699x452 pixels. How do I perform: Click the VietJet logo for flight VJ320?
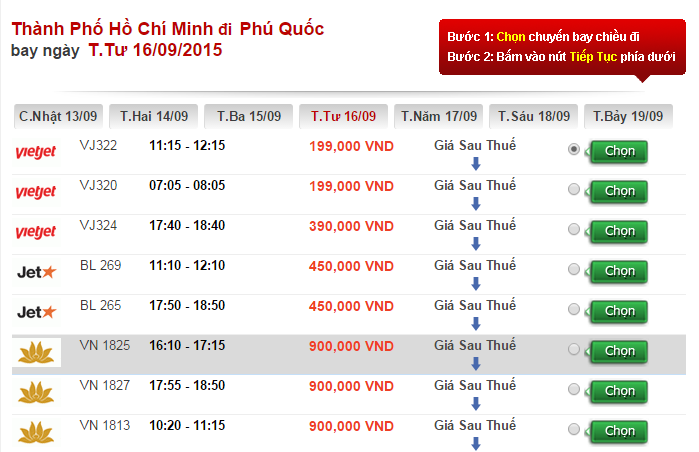[x=36, y=192]
